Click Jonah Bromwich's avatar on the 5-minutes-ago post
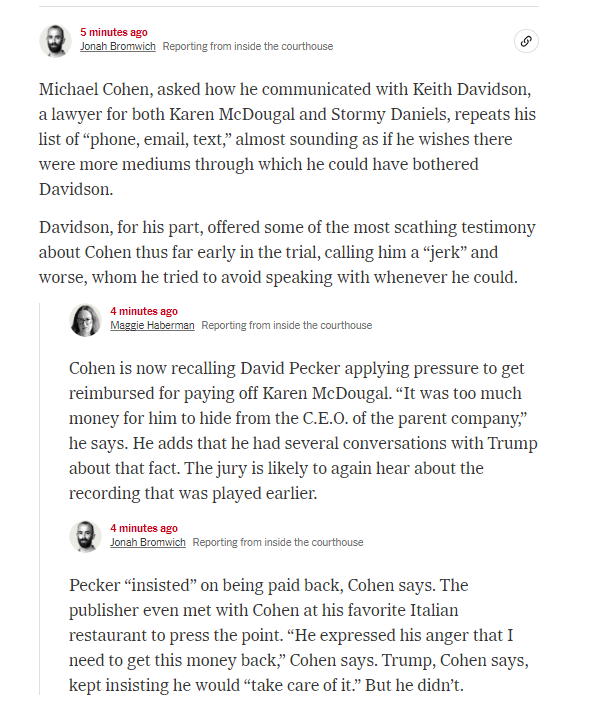Viewport: 592px width, 714px height. coord(56,41)
